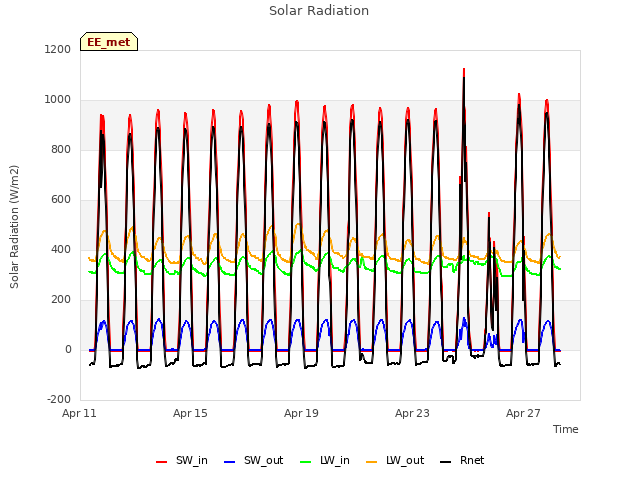The width and height of the screenshot is (640, 480).
Task: Click the Apr 11 x-axis label
Action: click(79, 413)
